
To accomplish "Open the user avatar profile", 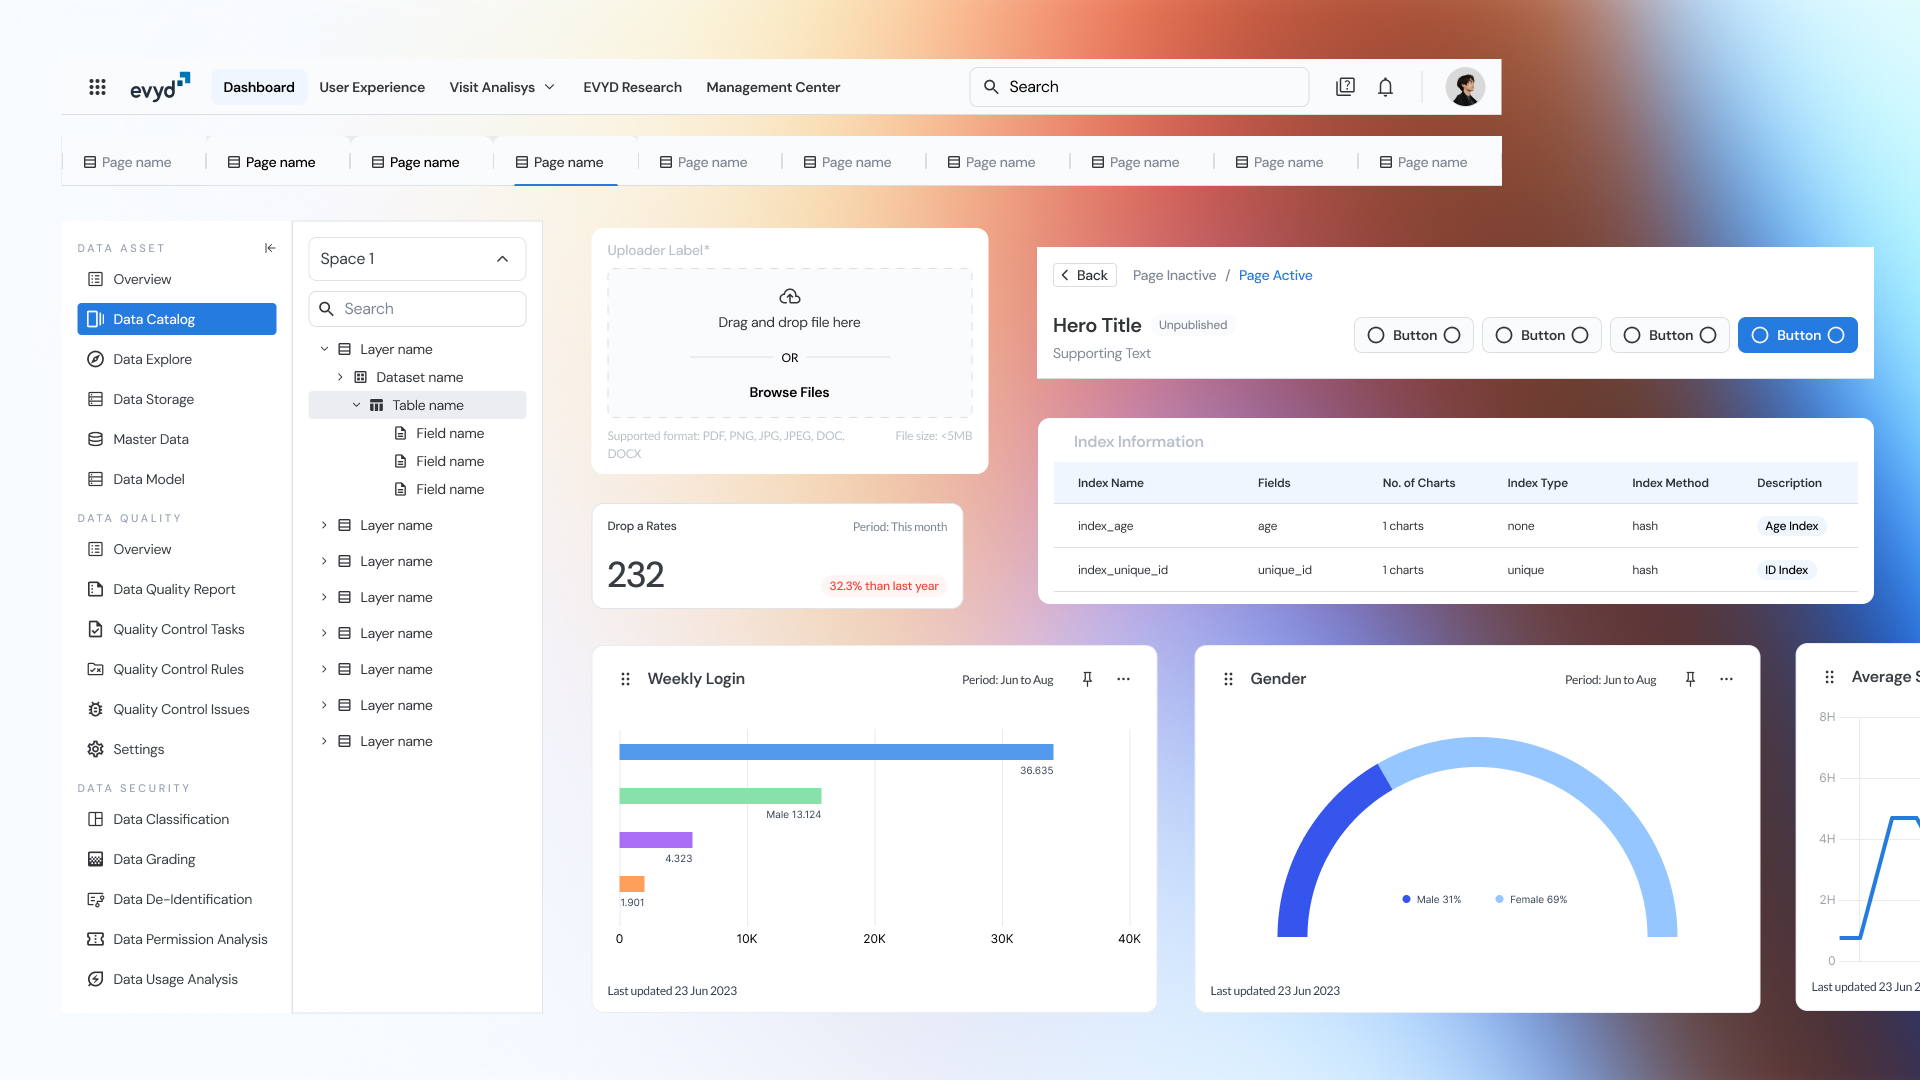I will (x=1464, y=87).
